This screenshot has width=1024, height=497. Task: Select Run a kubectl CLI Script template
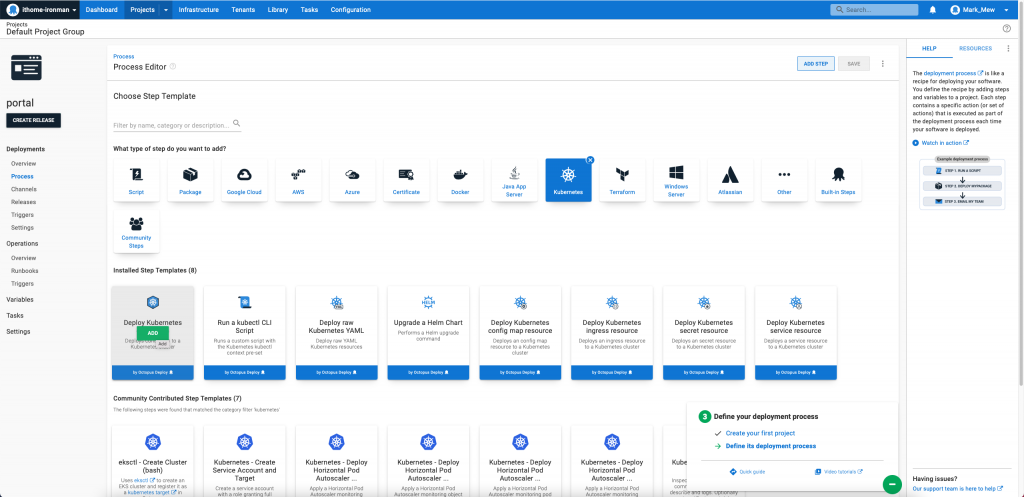pyautogui.click(x=245, y=332)
